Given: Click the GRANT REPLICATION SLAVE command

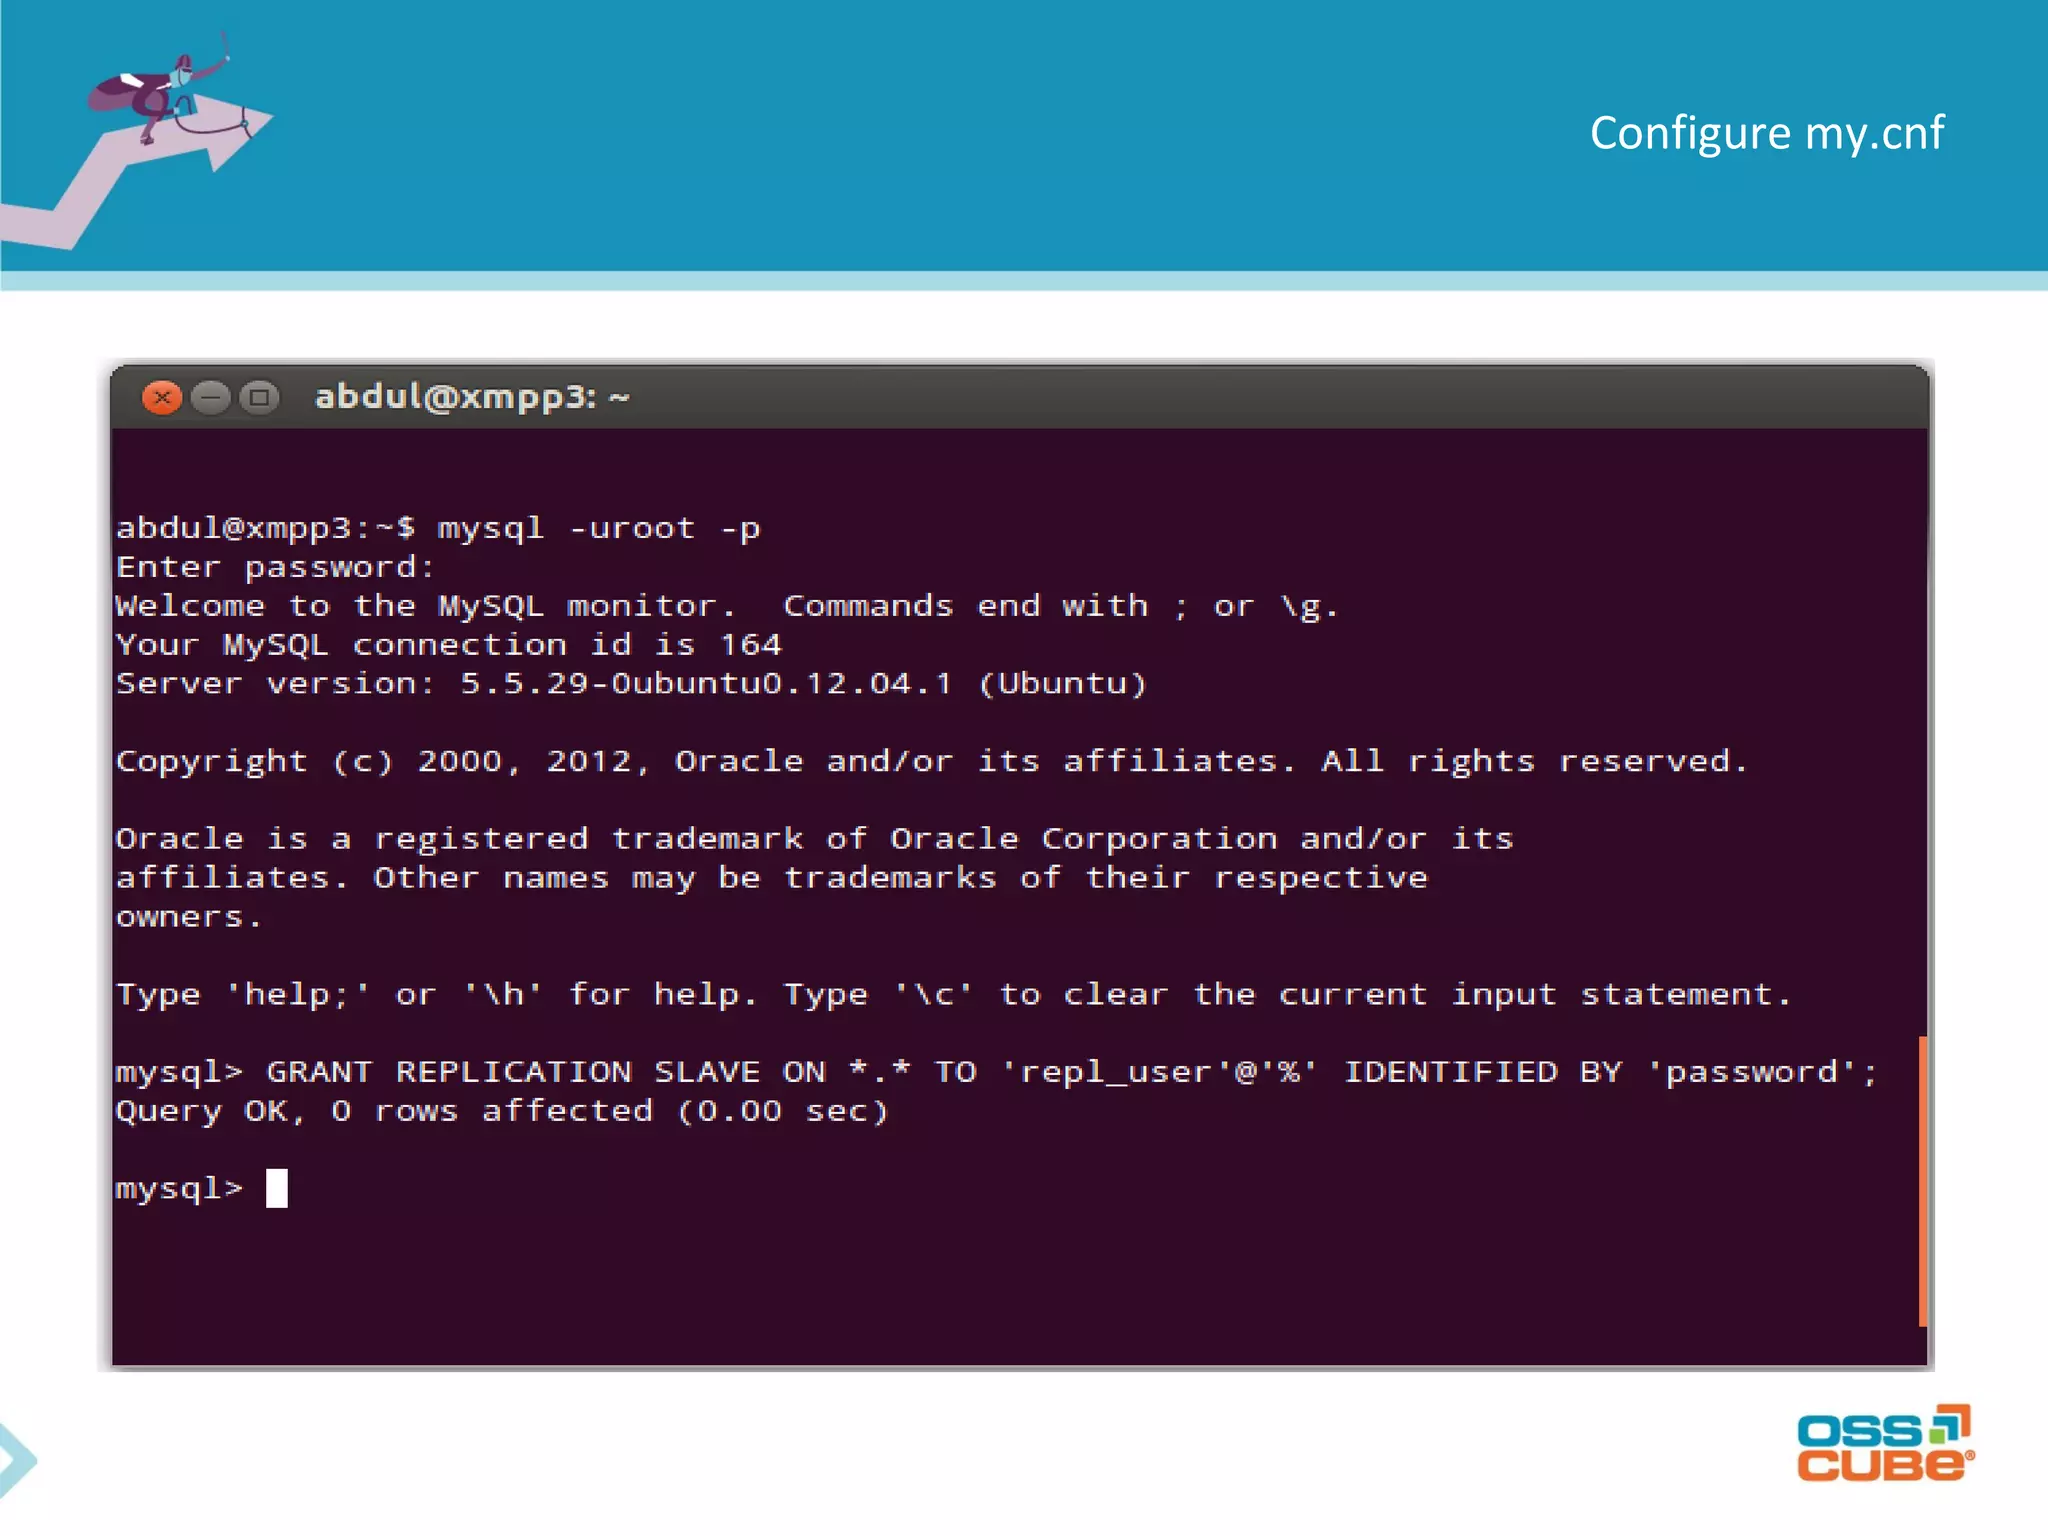Looking at the screenshot, I should pos(997,1072).
